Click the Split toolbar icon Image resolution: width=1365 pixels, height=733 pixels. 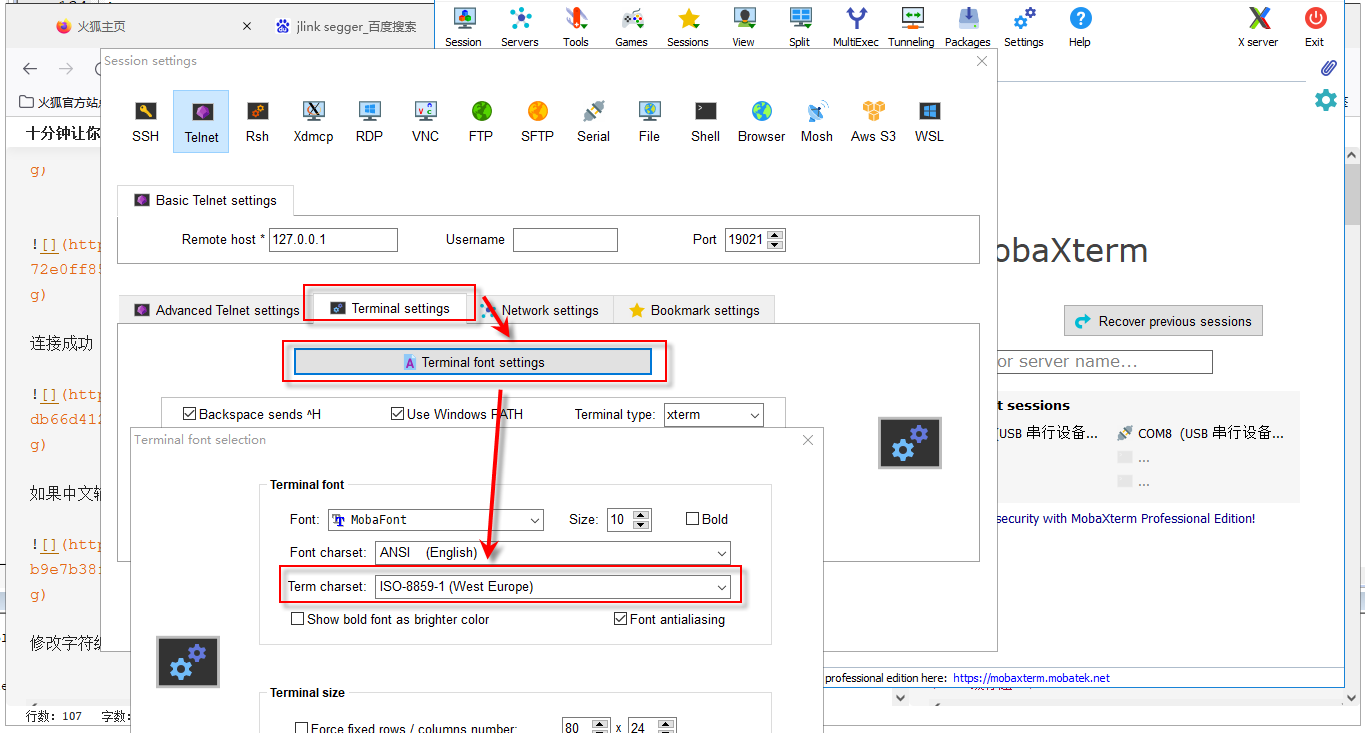(x=799, y=26)
